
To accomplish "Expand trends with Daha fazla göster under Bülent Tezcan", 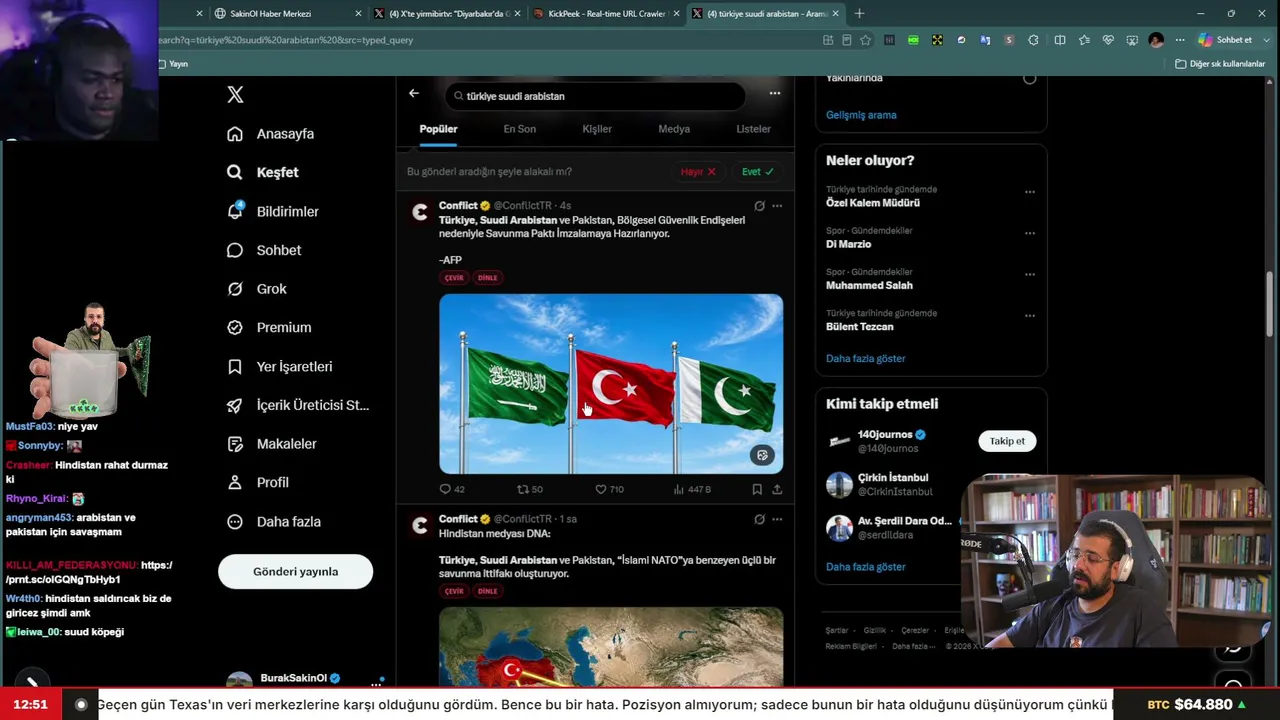I will pyautogui.click(x=865, y=358).
